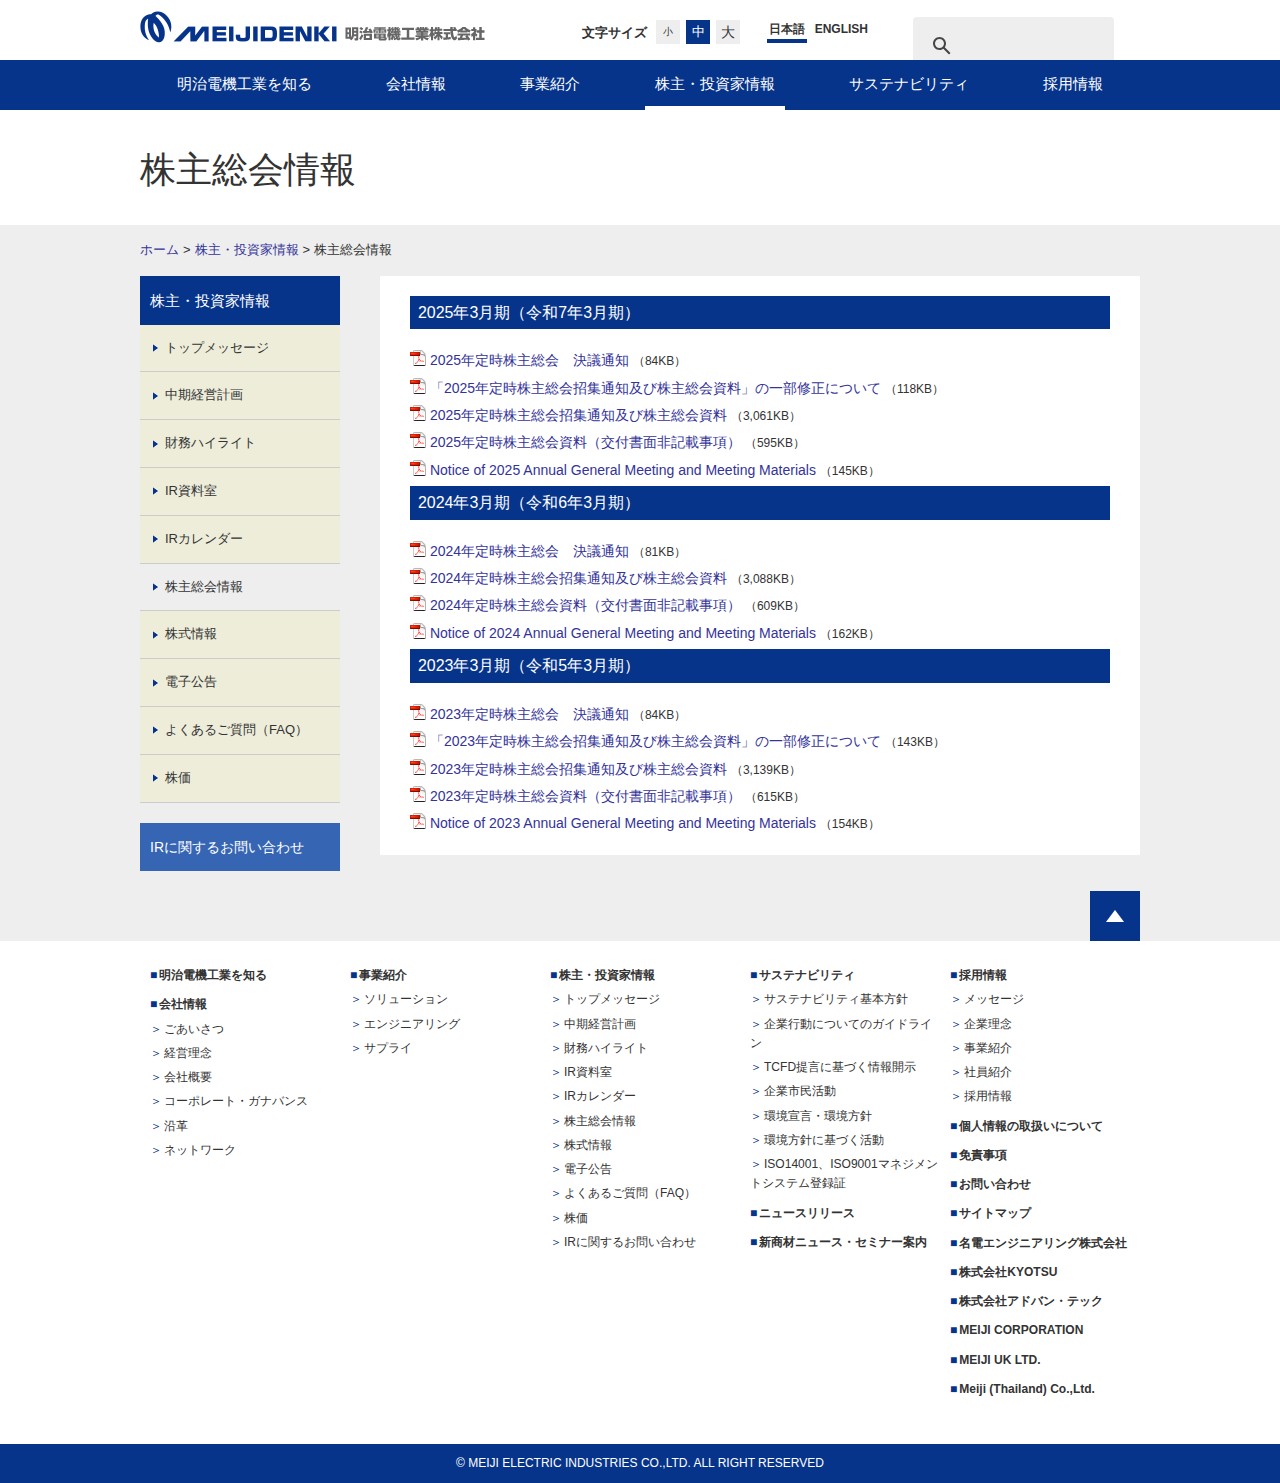Open 明治電機工業を知る nav menu
The height and width of the screenshot is (1483, 1280).
[244, 85]
